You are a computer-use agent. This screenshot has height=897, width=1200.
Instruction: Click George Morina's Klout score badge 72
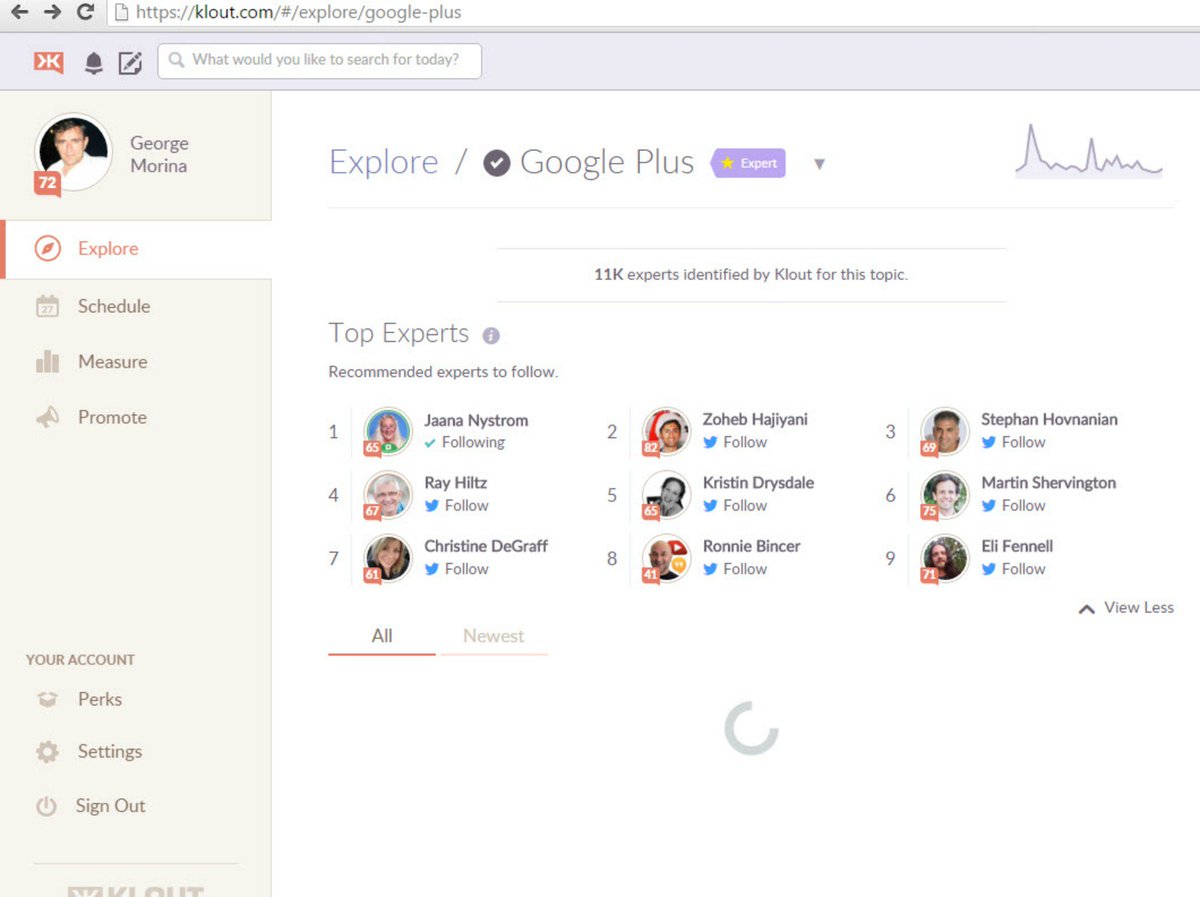tap(48, 184)
